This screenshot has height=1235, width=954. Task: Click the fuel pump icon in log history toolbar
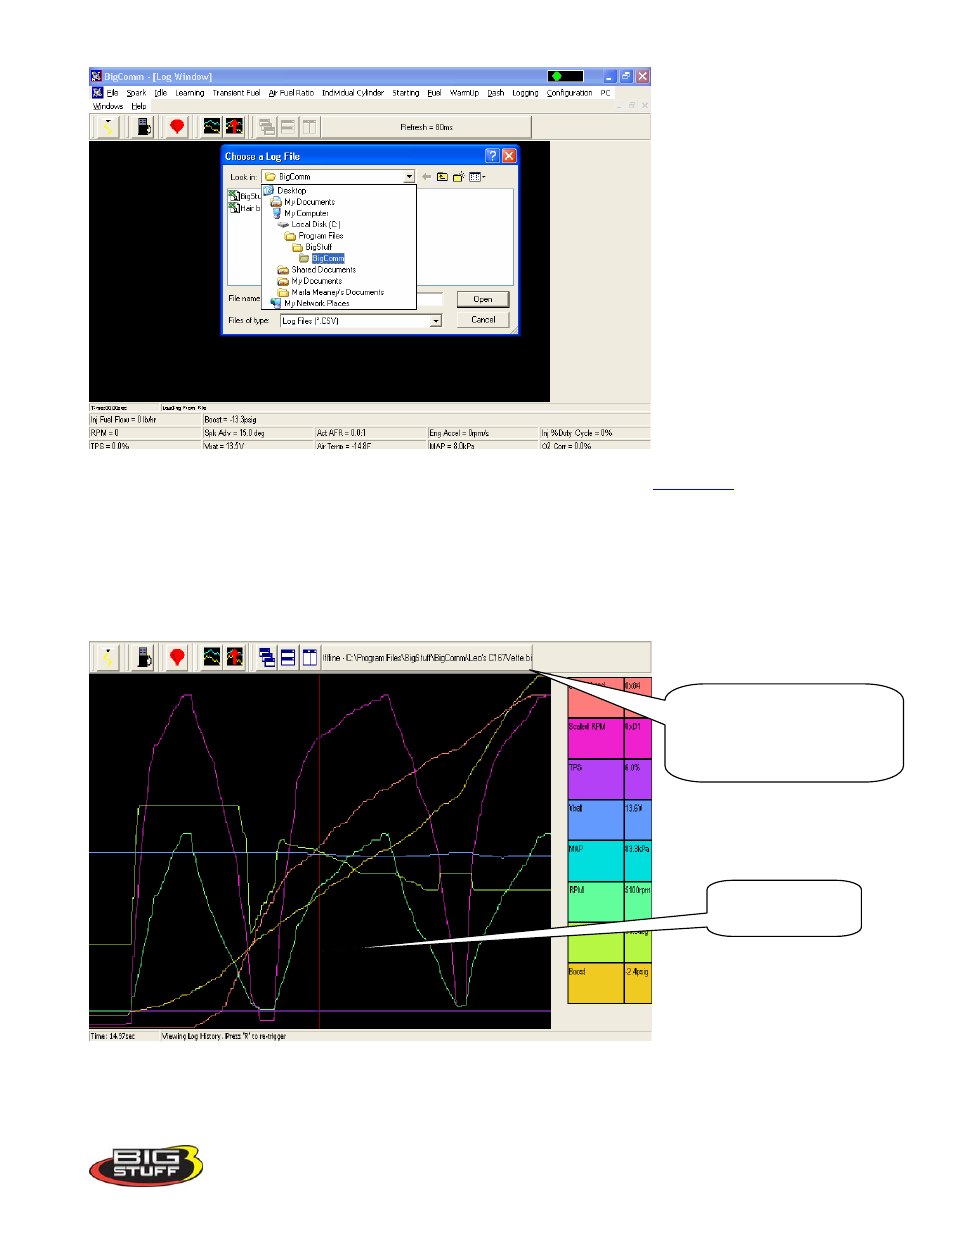pyautogui.click(x=144, y=657)
